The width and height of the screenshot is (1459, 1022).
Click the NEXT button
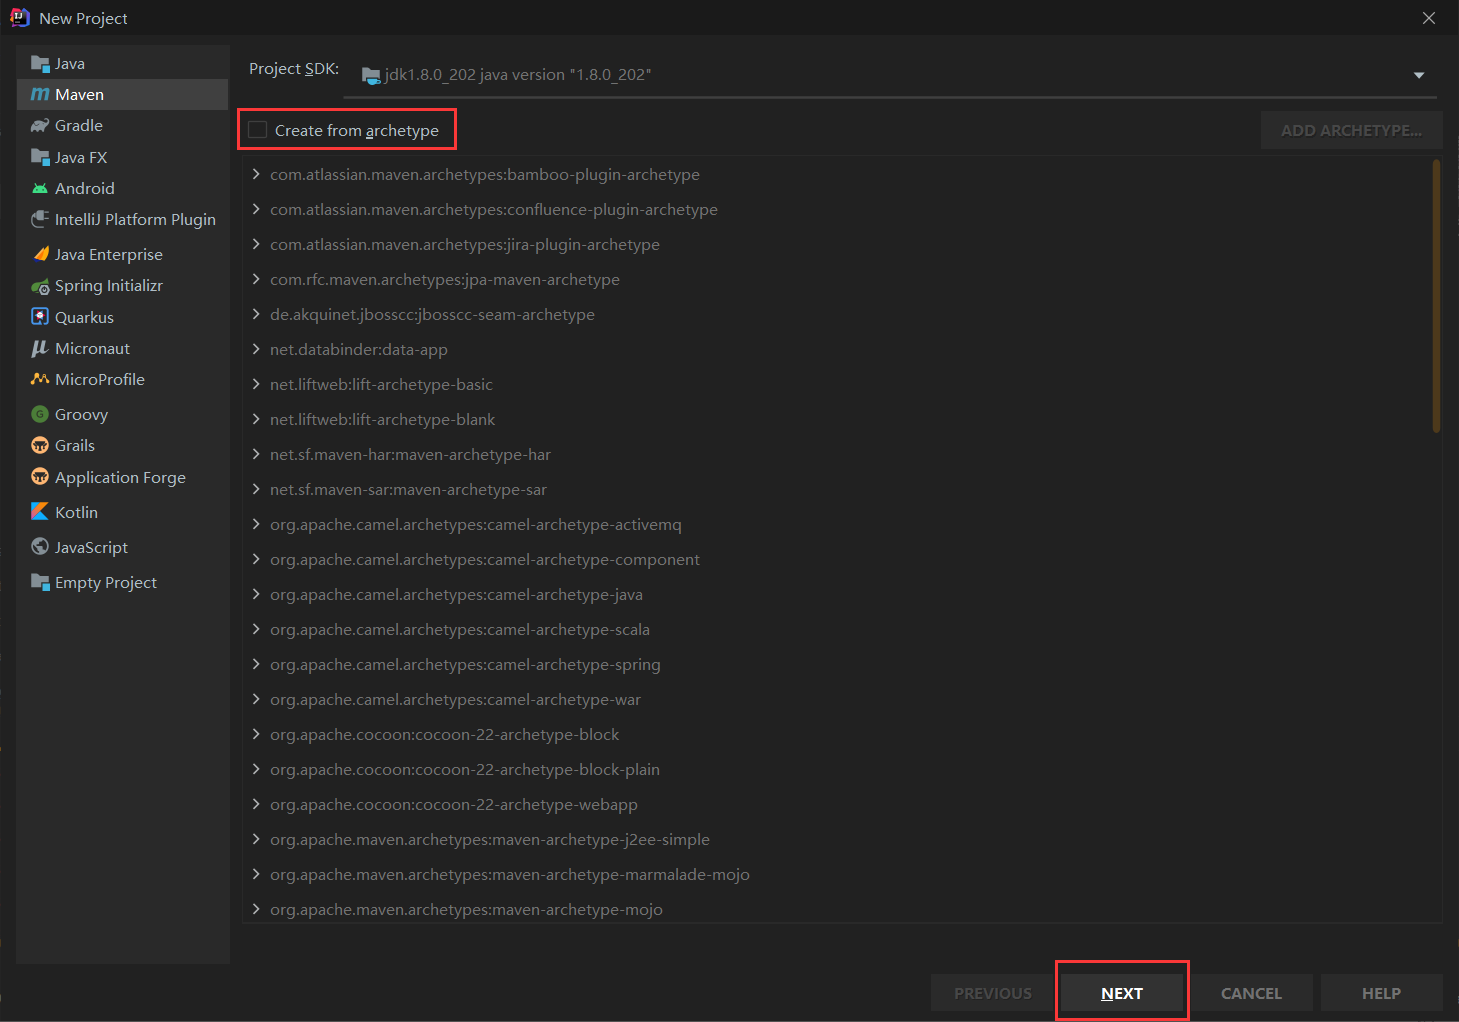1122,992
